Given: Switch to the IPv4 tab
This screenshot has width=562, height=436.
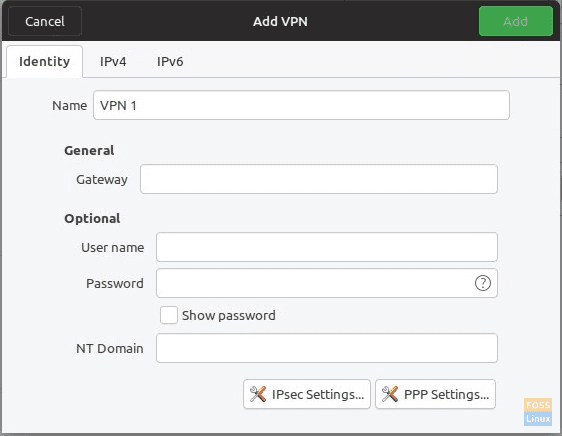Looking at the screenshot, I should point(113,62).
